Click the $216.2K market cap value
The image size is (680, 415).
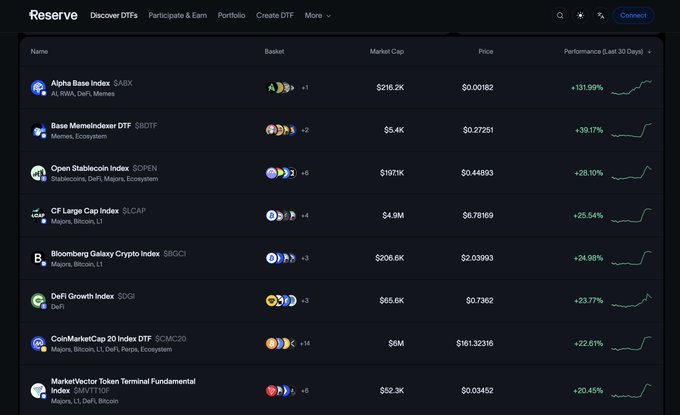pyautogui.click(x=390, y=88)
